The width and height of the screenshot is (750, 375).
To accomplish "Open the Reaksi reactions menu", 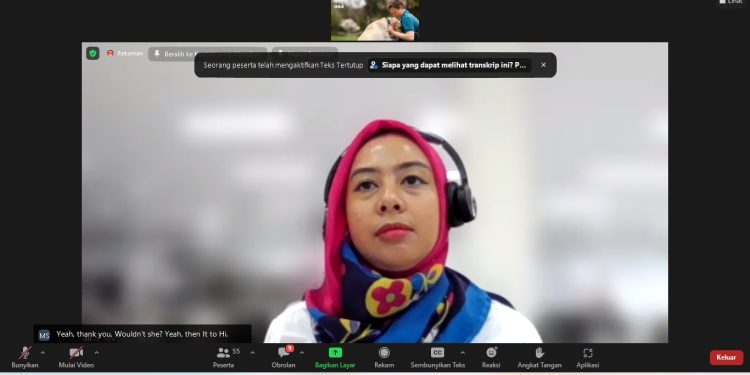I will tap(491, 357).
